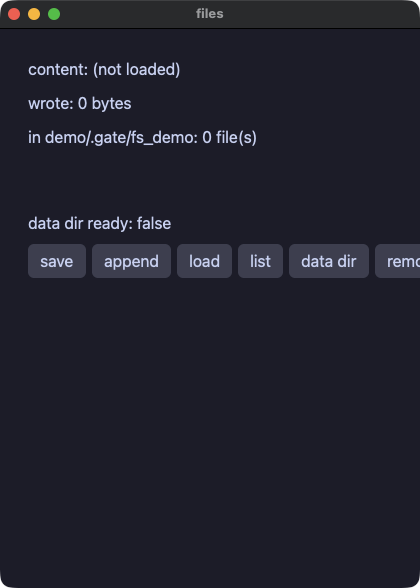
Task: Maximize the window with green button
Action: pos(54,14)
